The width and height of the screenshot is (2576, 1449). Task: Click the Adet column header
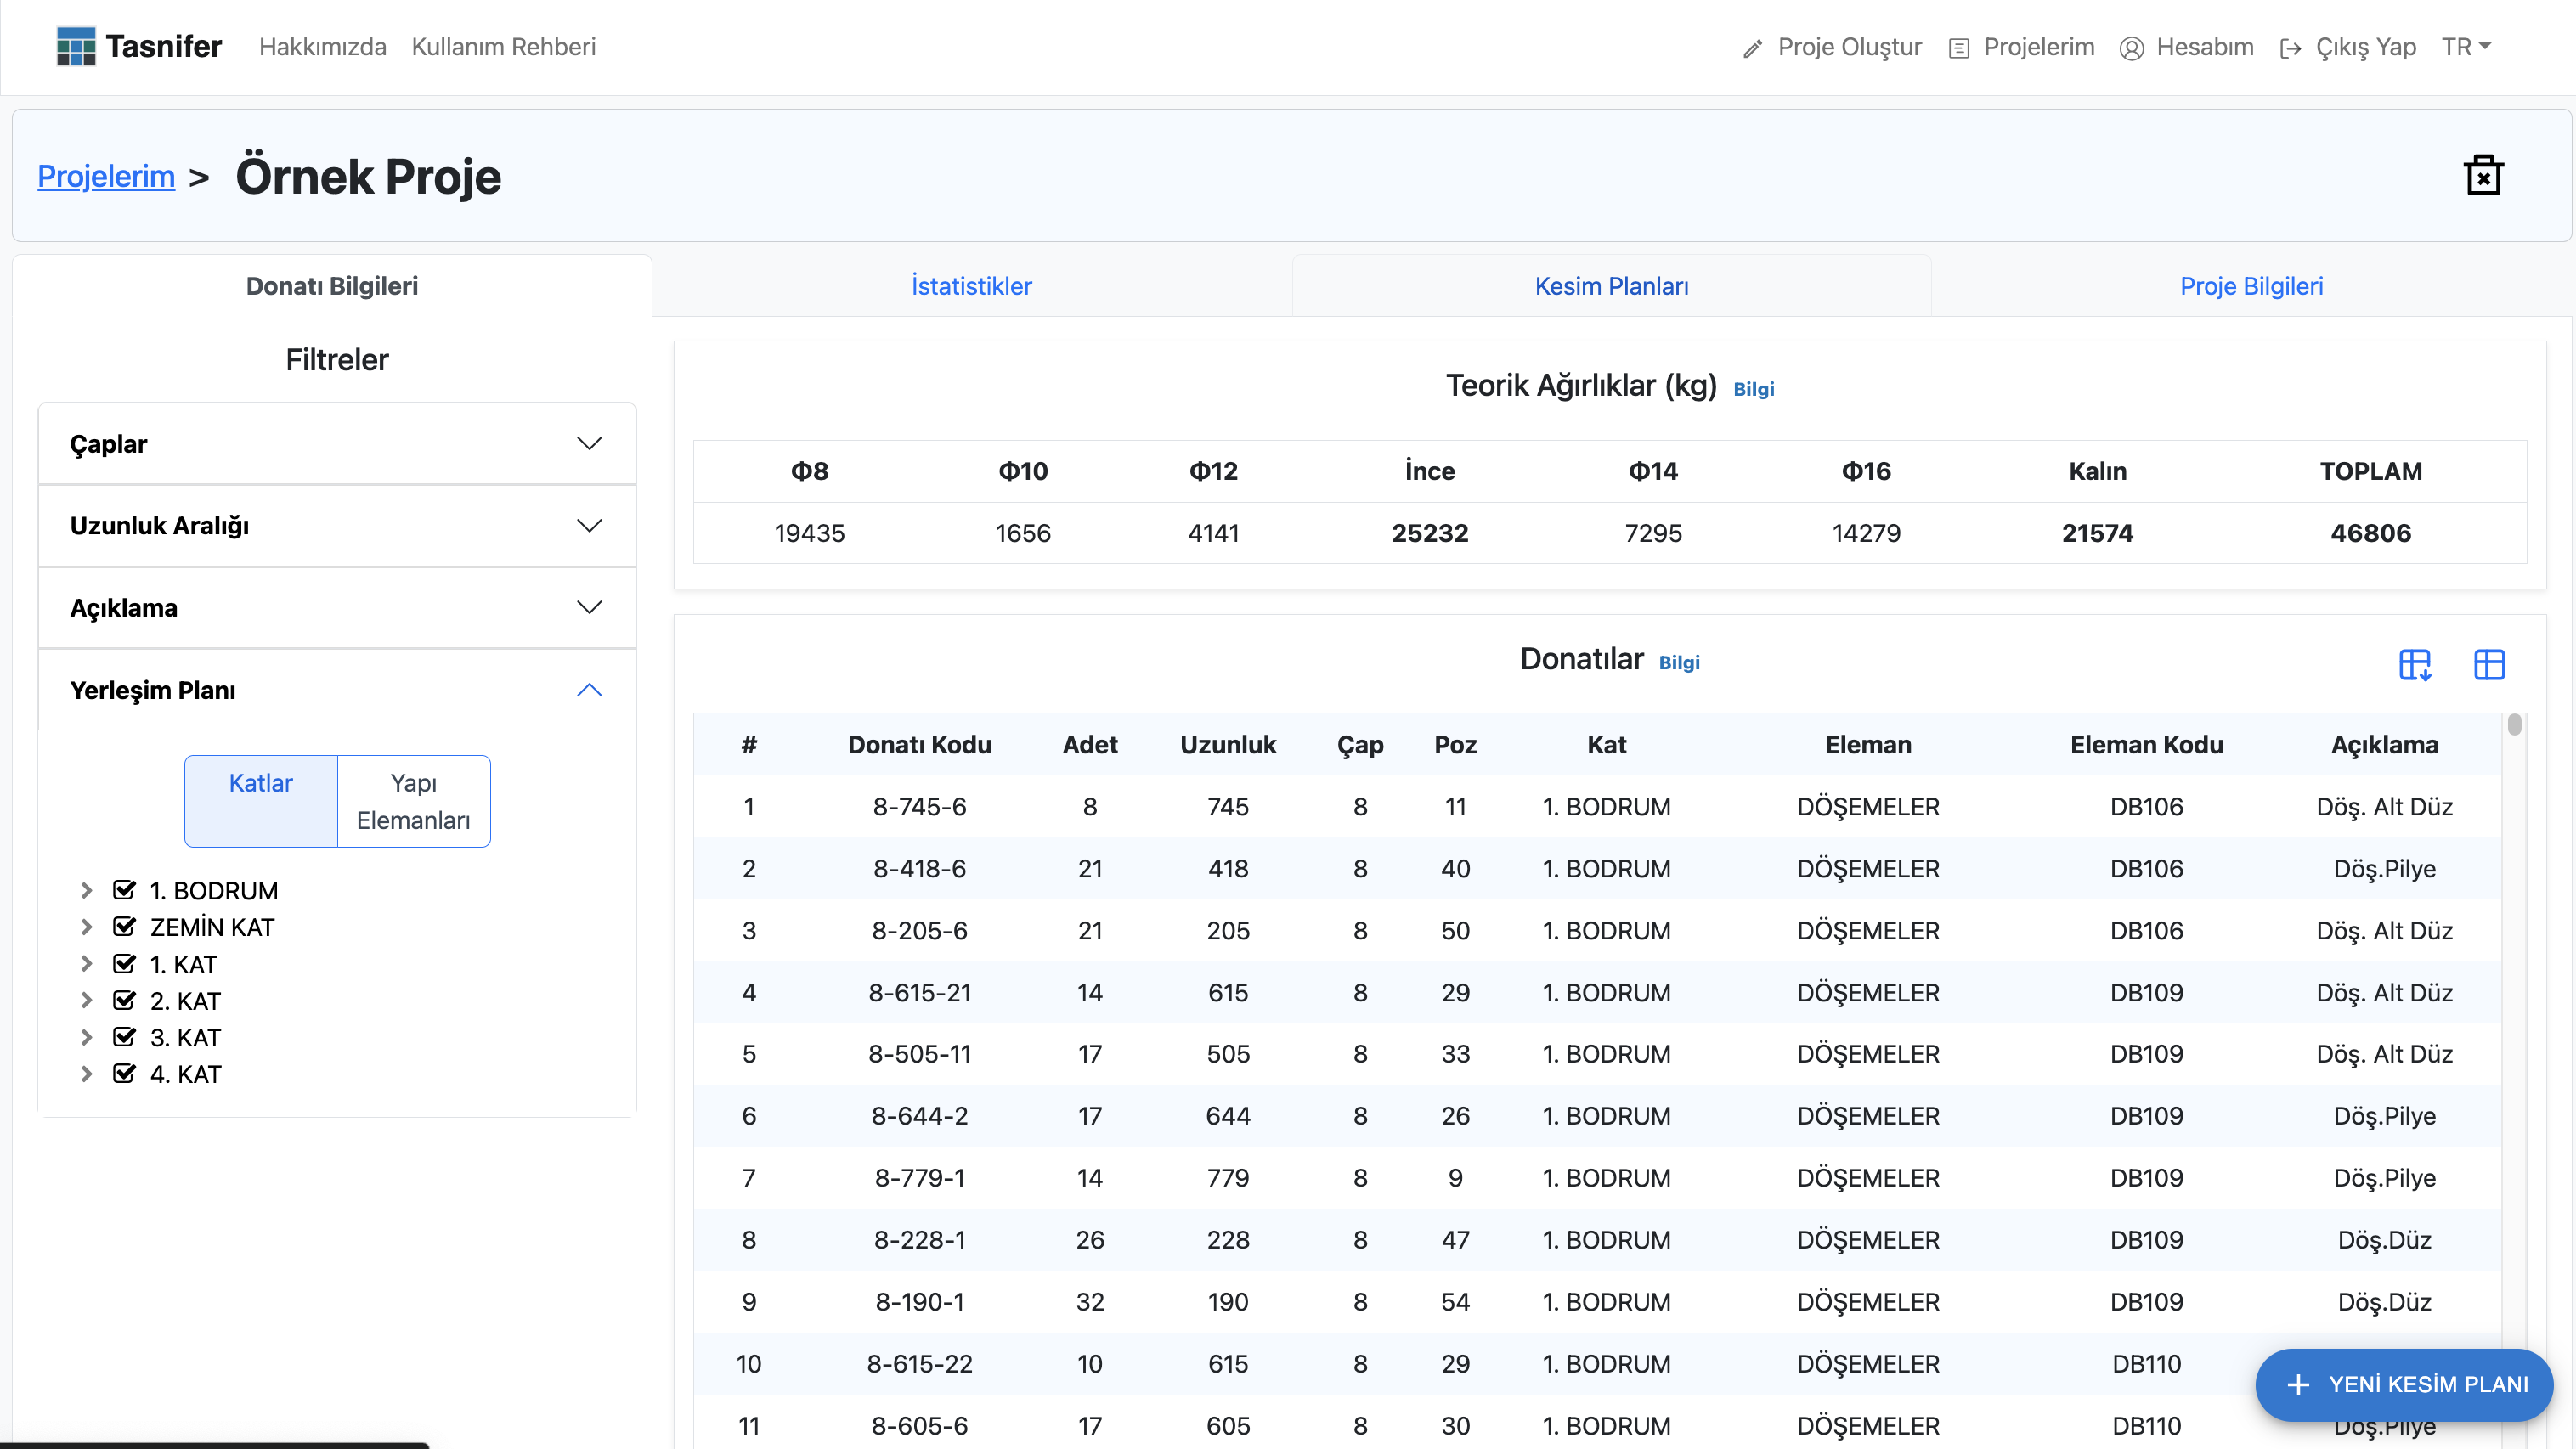click(1090, 745)
